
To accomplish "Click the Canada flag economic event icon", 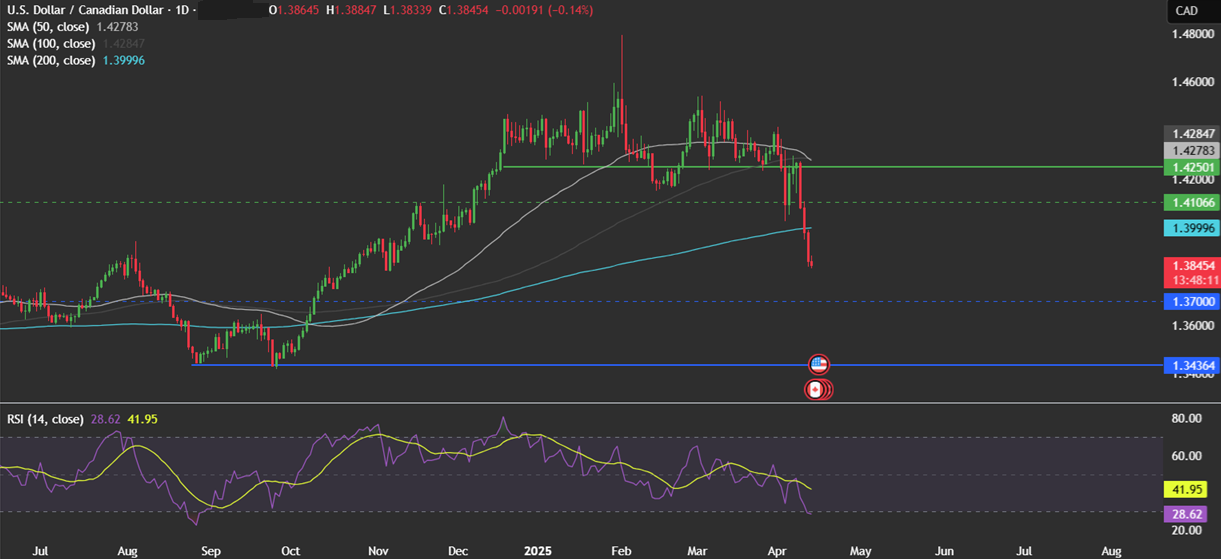I will (816, 390).
